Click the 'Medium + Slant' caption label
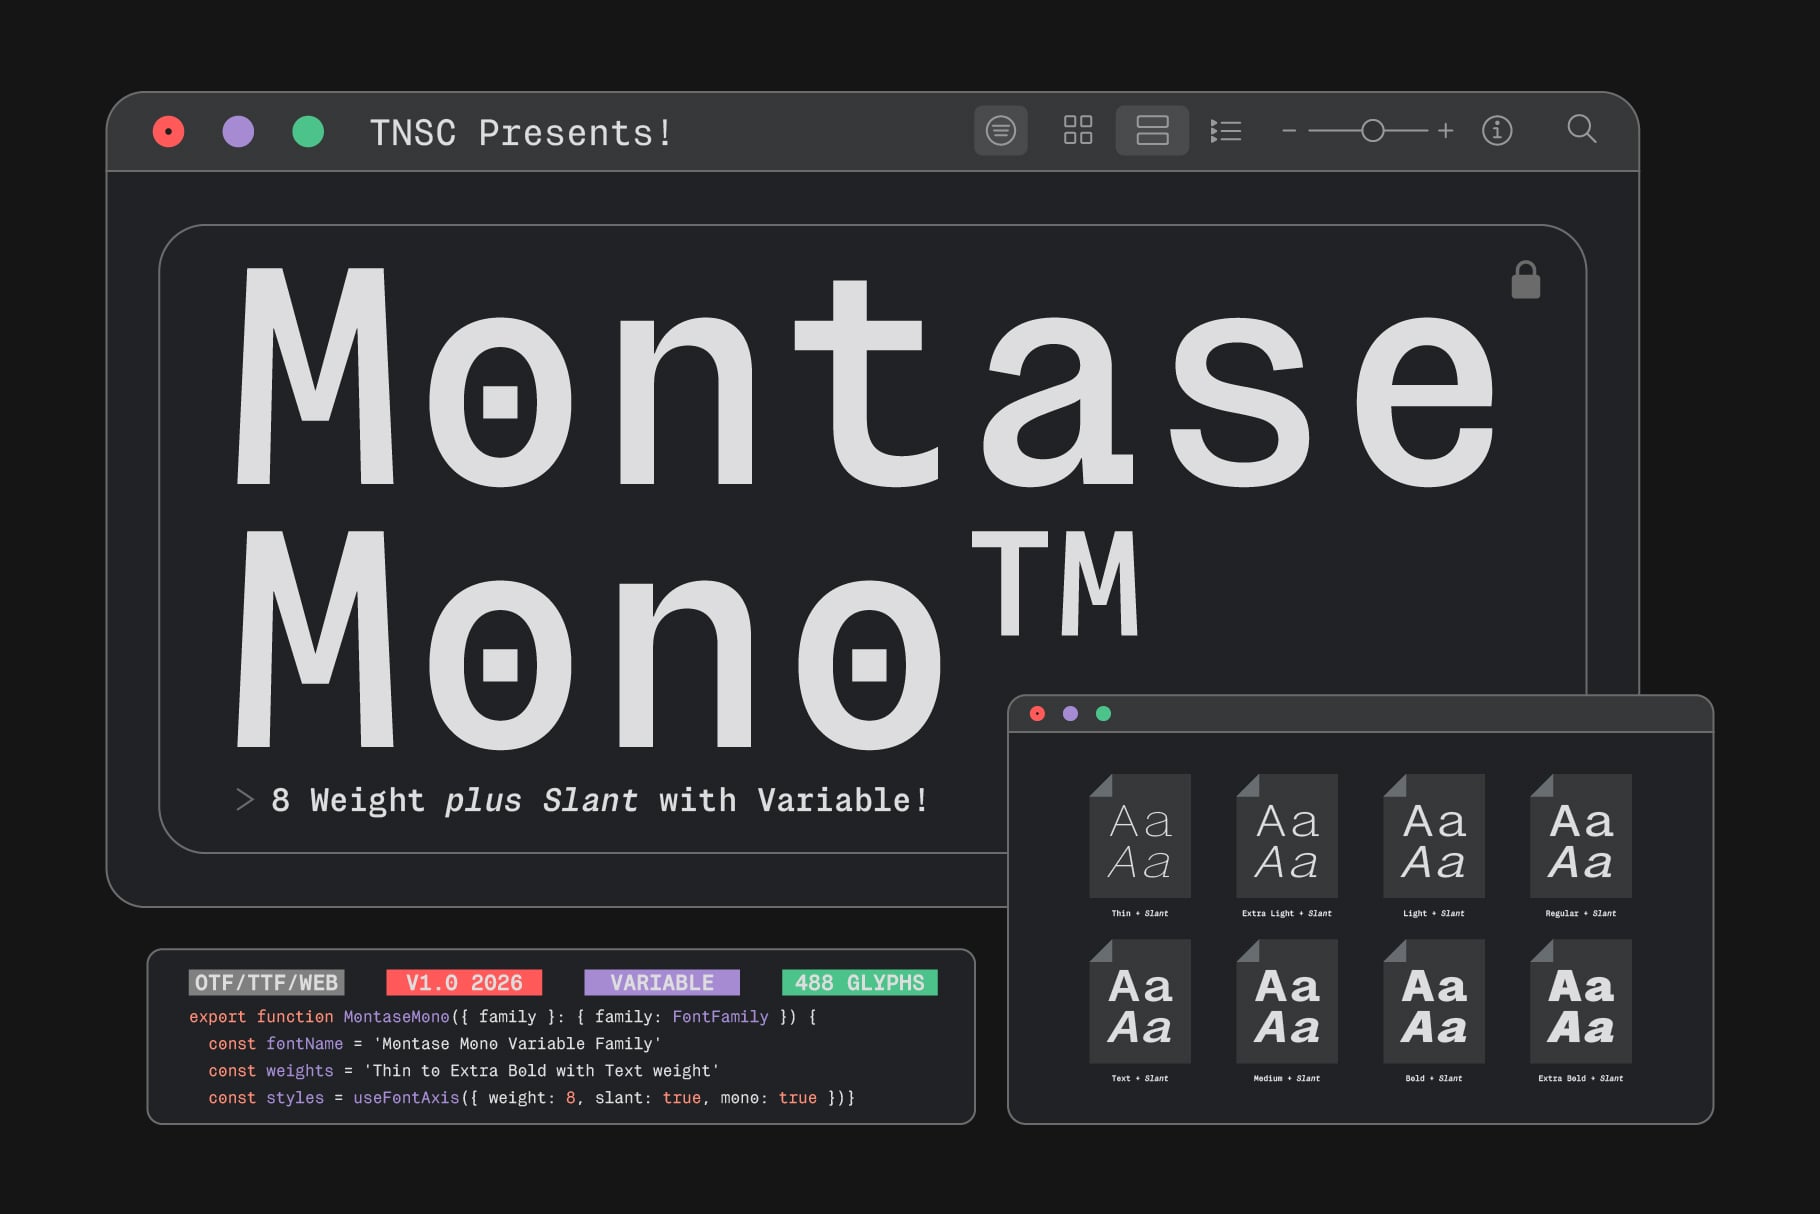Viewport: 1820px width, 1214px height. (x=1287, y=1078)
